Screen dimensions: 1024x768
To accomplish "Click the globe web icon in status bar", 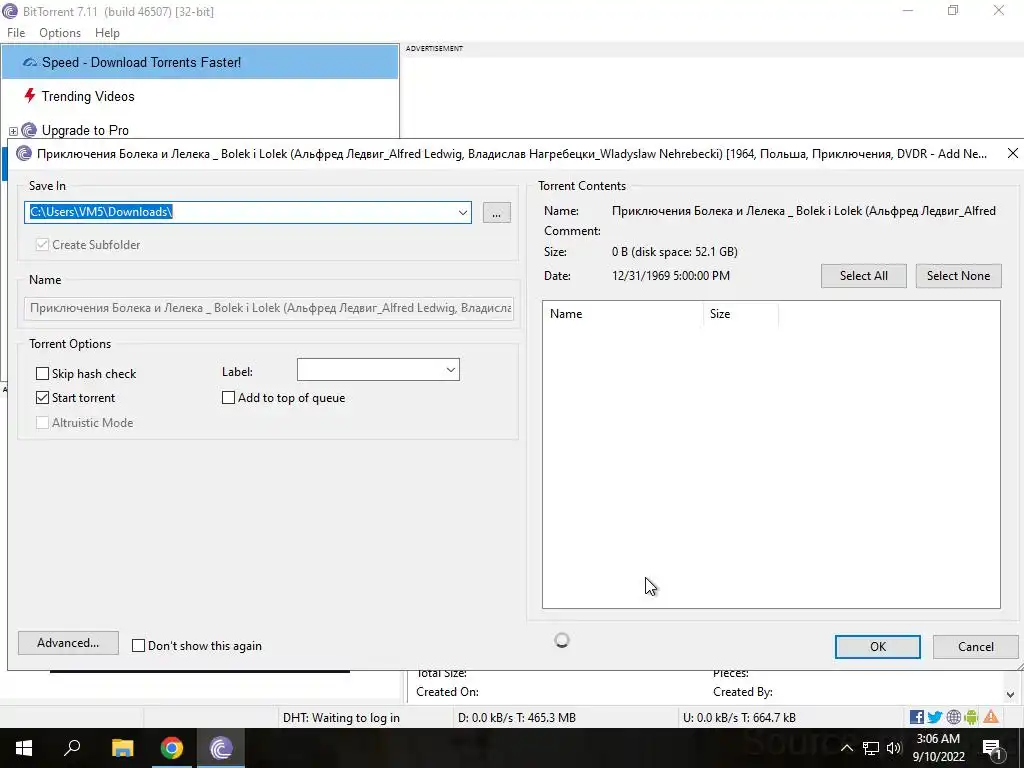I will 953,717.
